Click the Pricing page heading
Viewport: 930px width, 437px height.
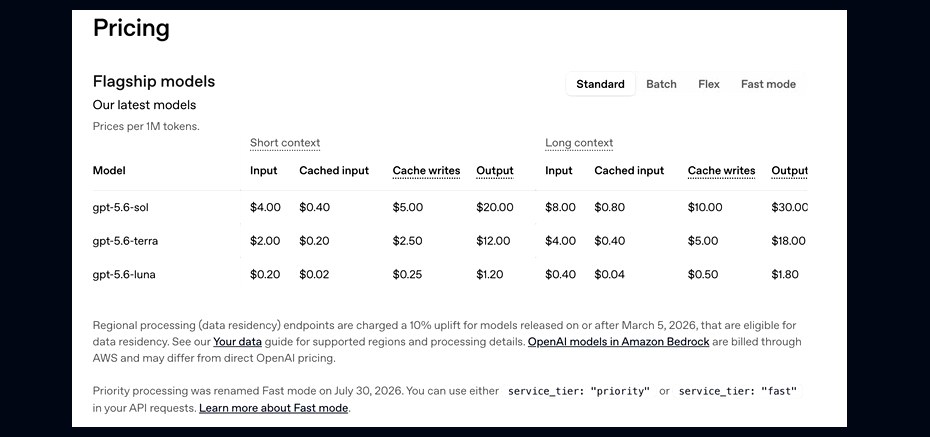point(131,28)
